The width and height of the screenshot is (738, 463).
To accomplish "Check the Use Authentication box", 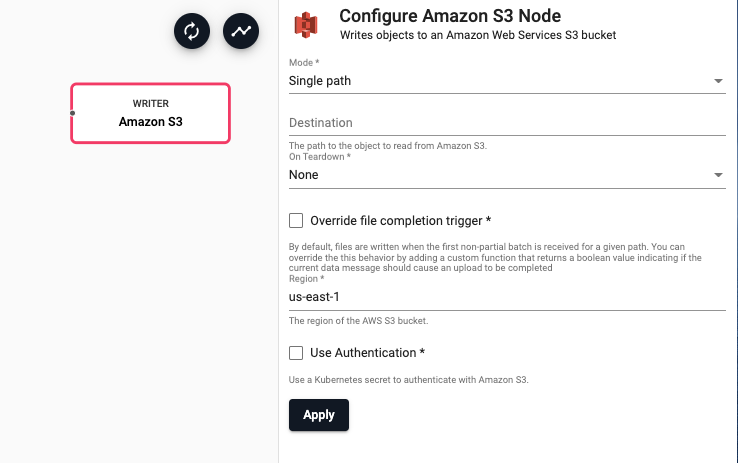I will coord(296,352).
